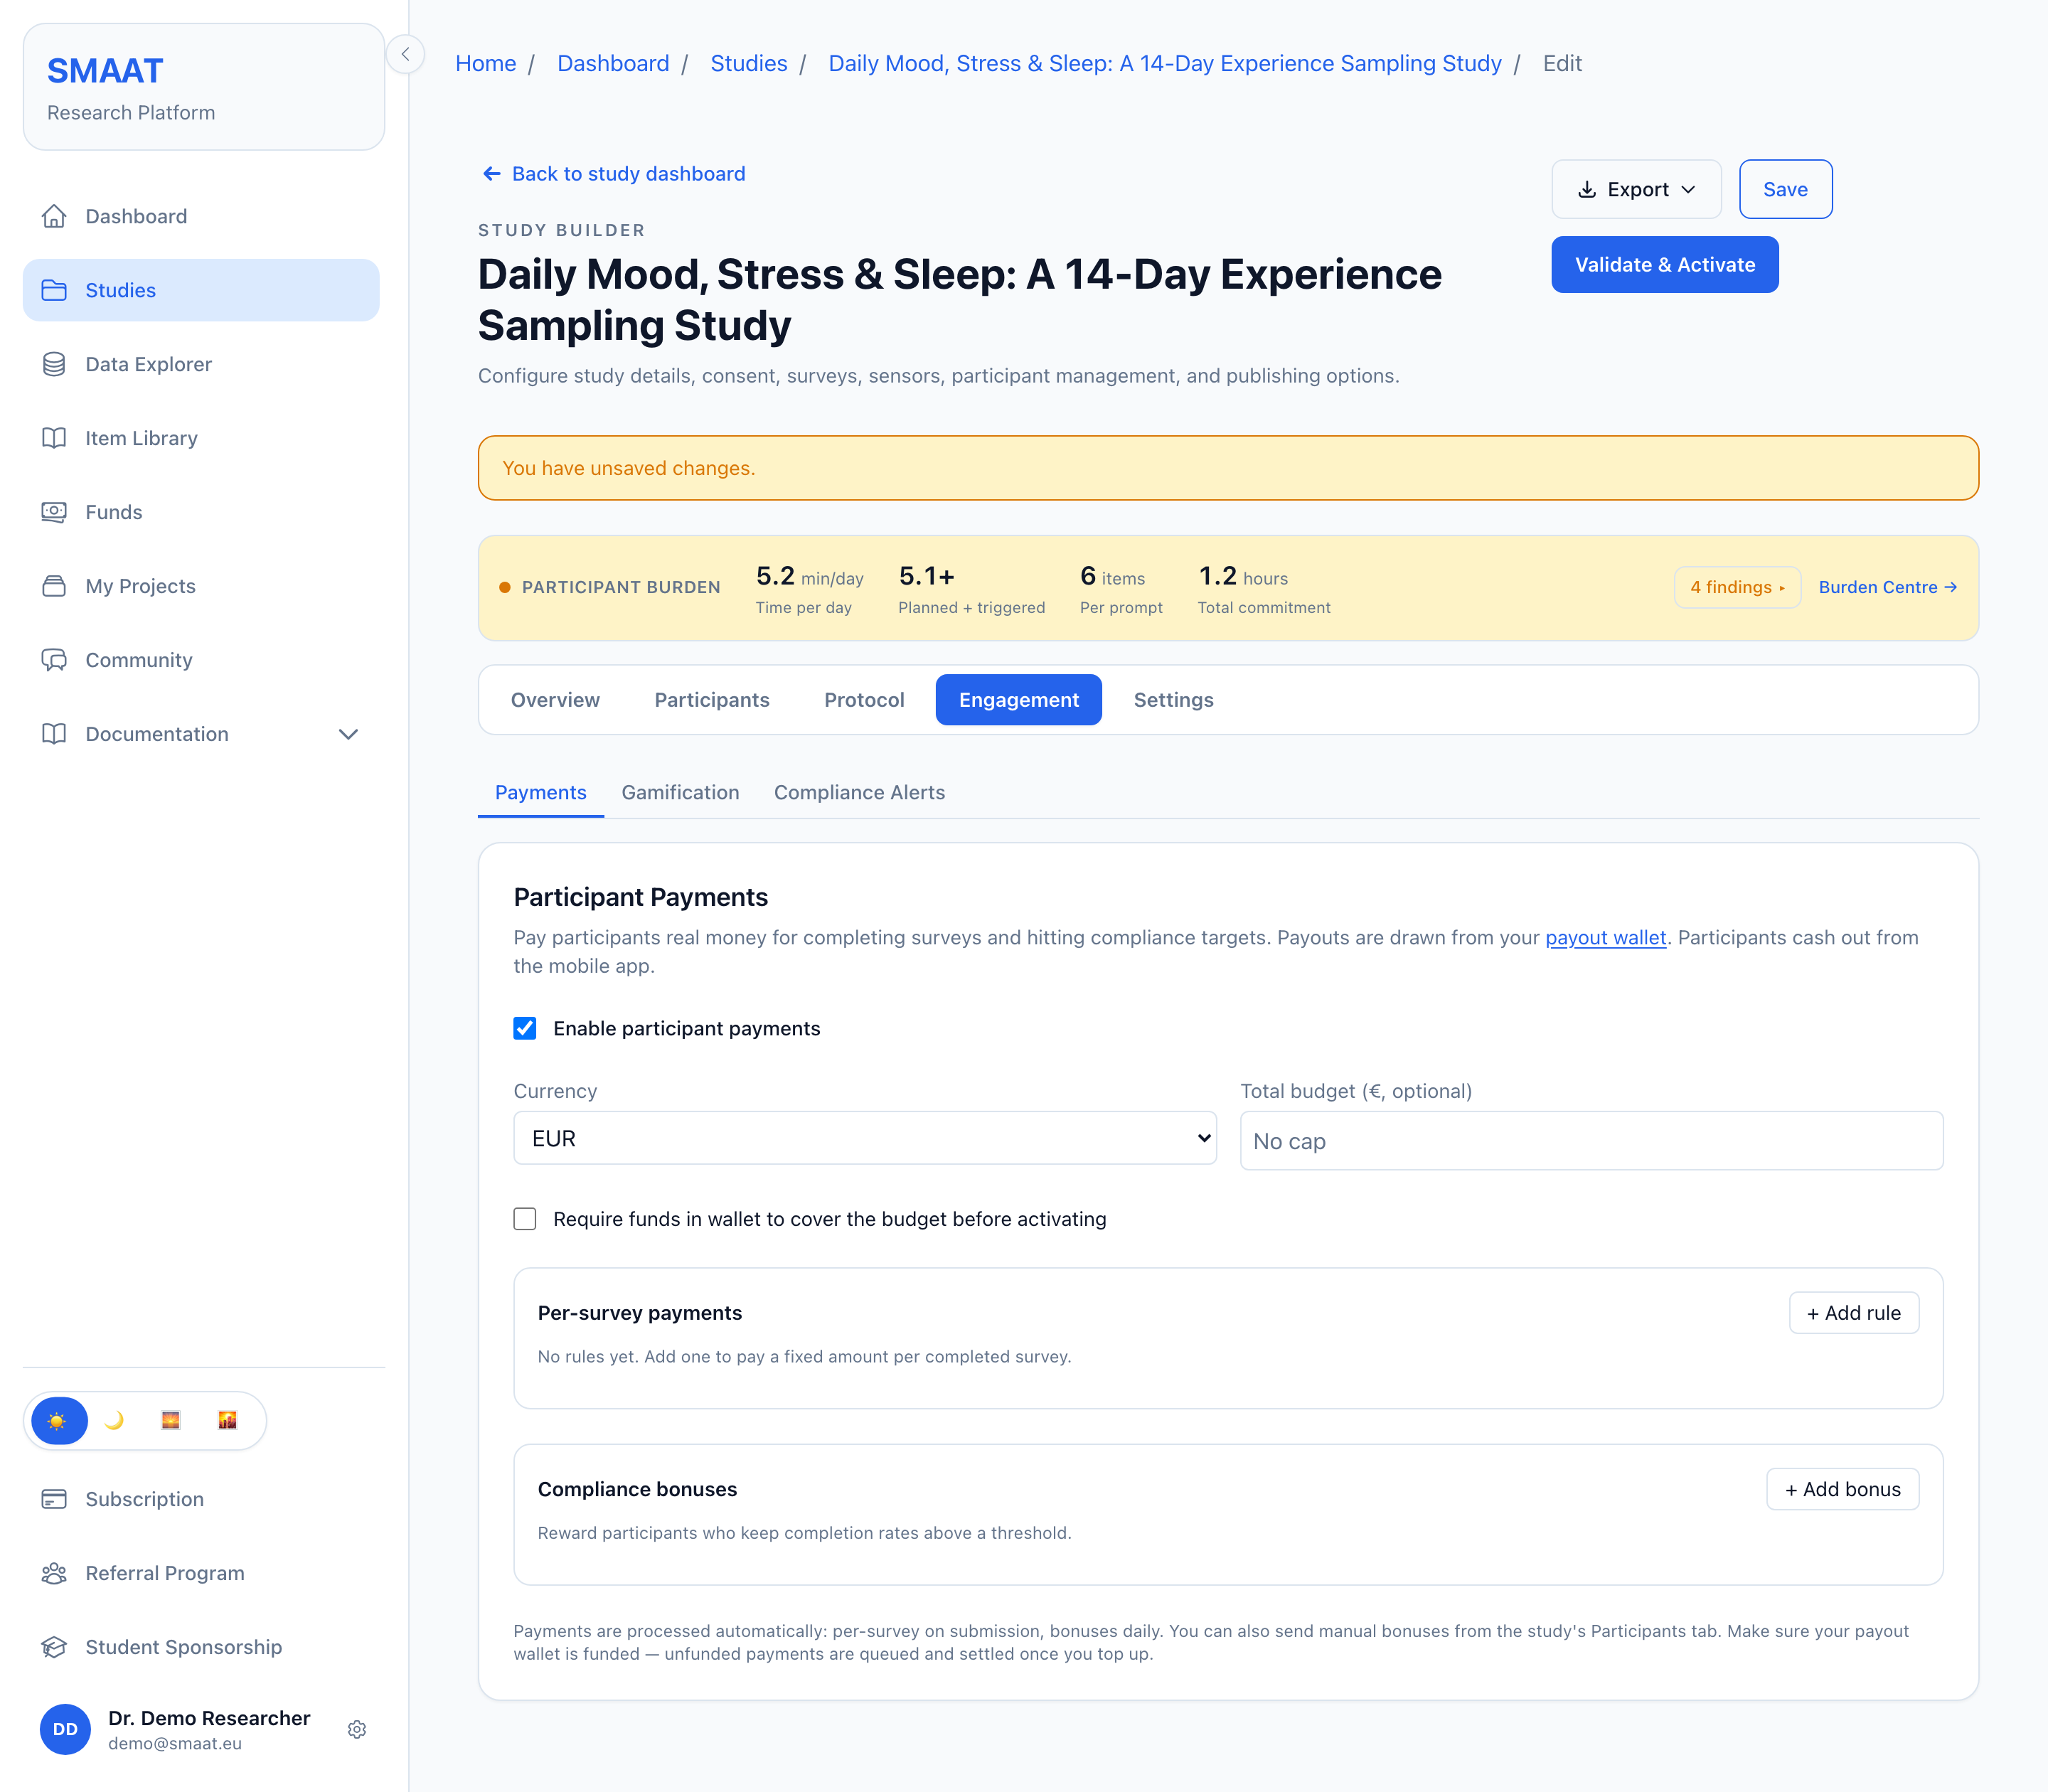2048x1792 pixels.
Task: Click the Studies folder icon
Action: (x=54, y=290)
